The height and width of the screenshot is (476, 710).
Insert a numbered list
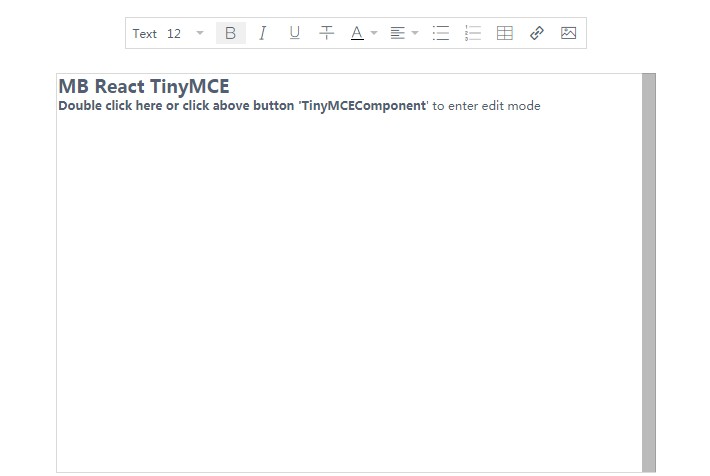click(x=473, y=33)
